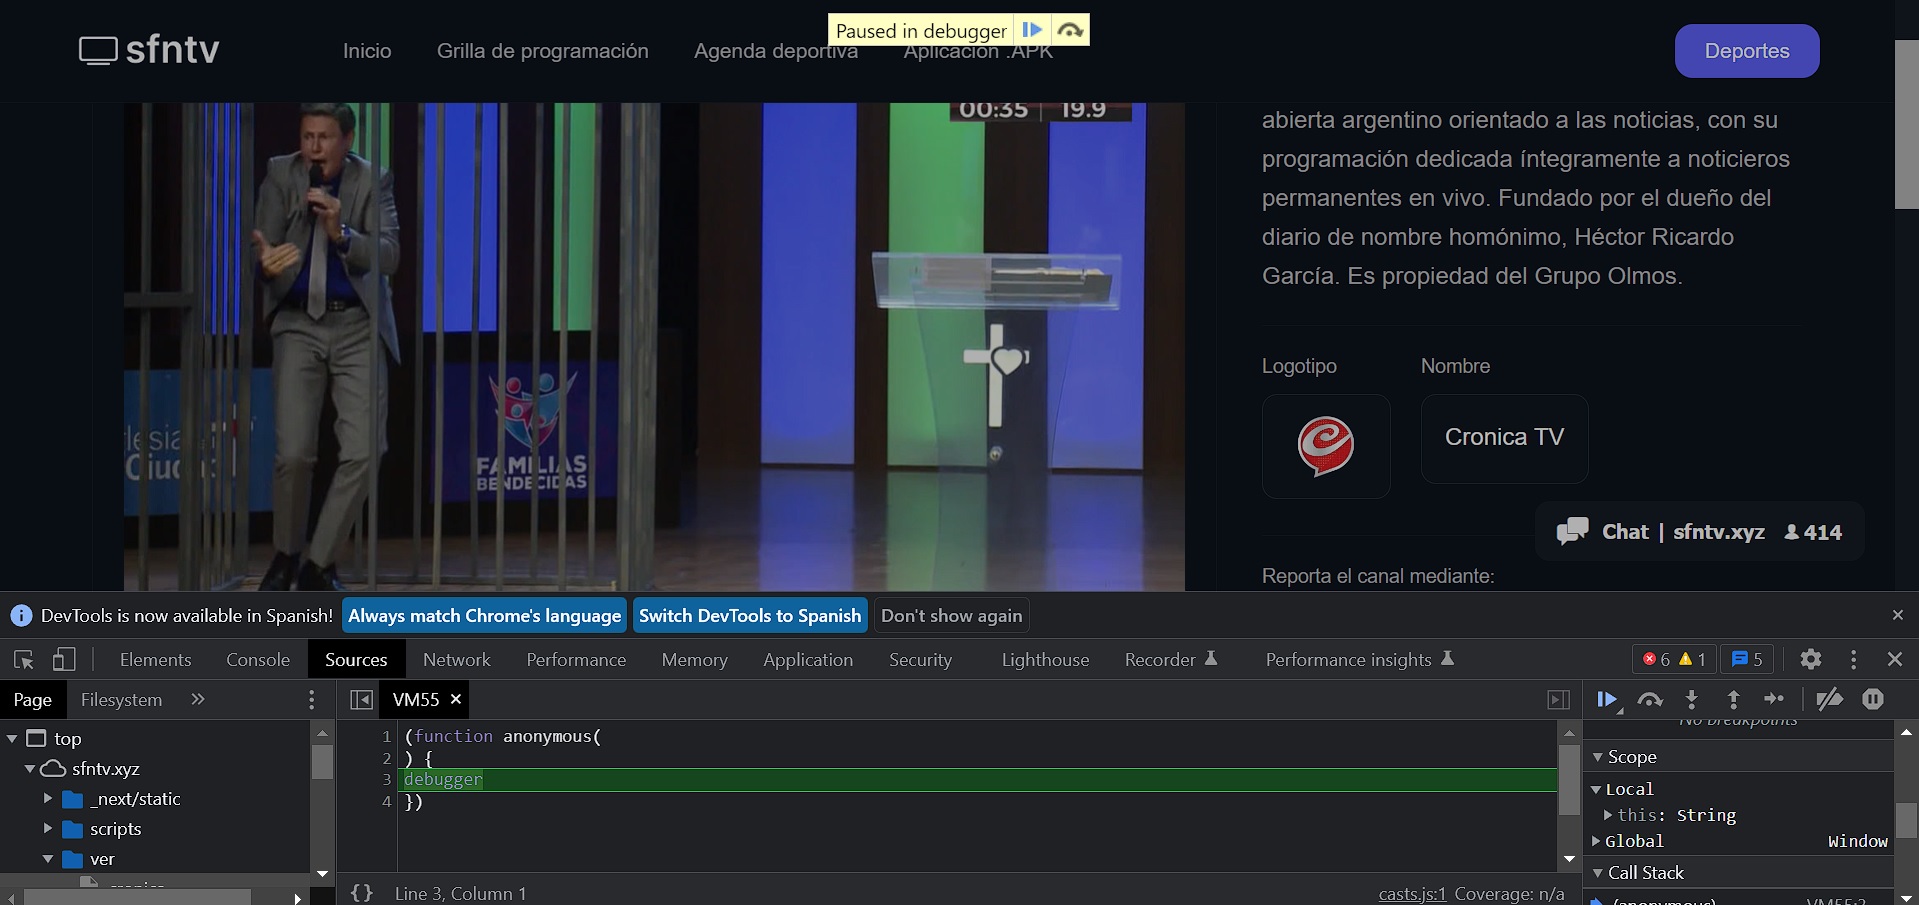Click line number 3 in the gutter
This screenshot has height=905, width=1919.
(386, 780)
